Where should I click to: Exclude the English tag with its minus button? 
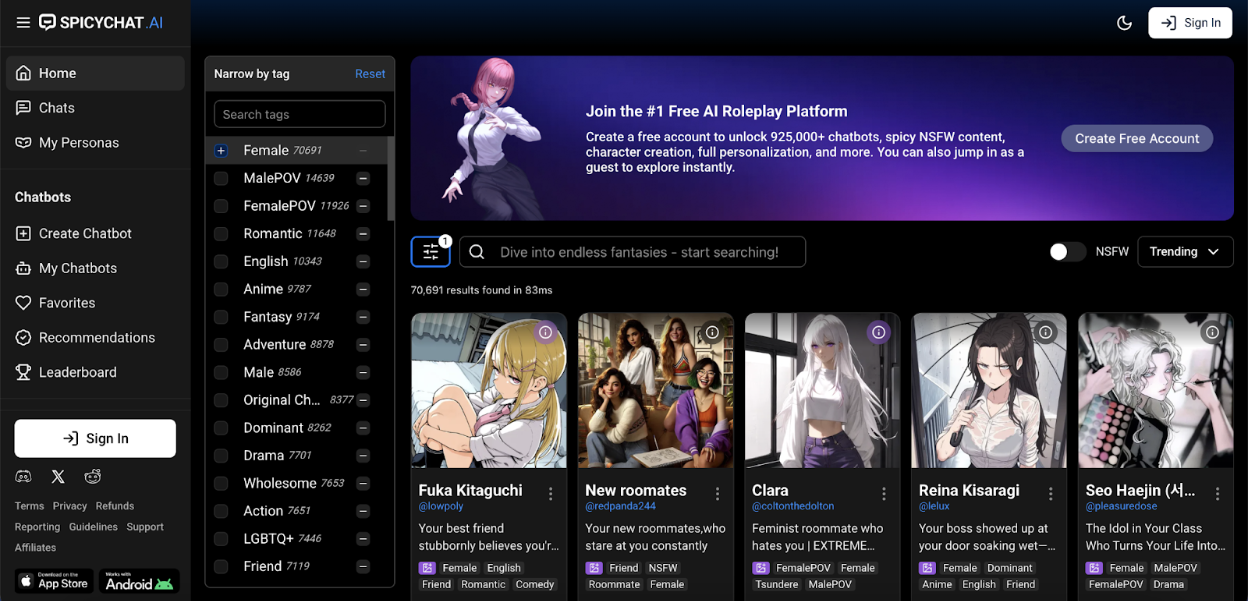363,261
